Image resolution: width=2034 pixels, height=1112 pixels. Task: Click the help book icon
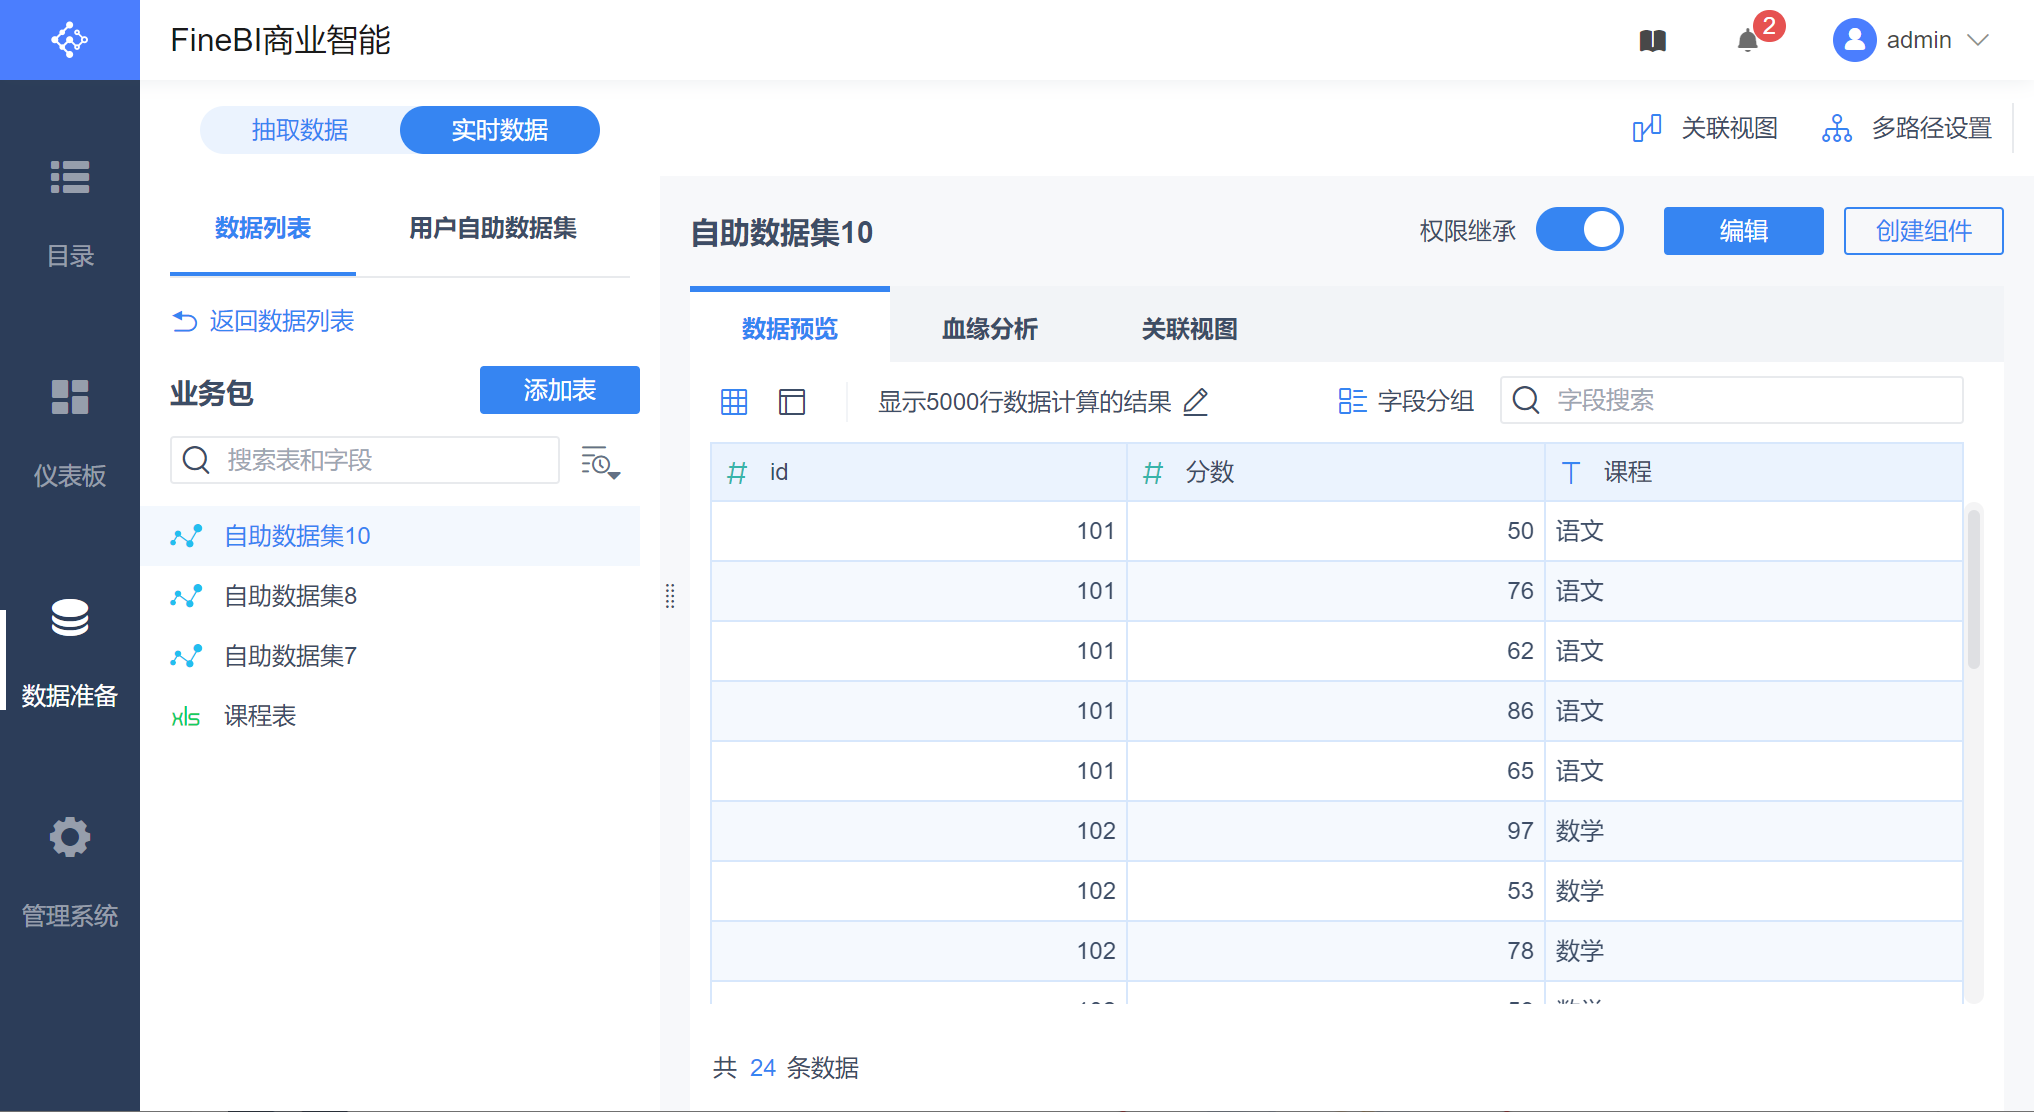coord(1653,41)
